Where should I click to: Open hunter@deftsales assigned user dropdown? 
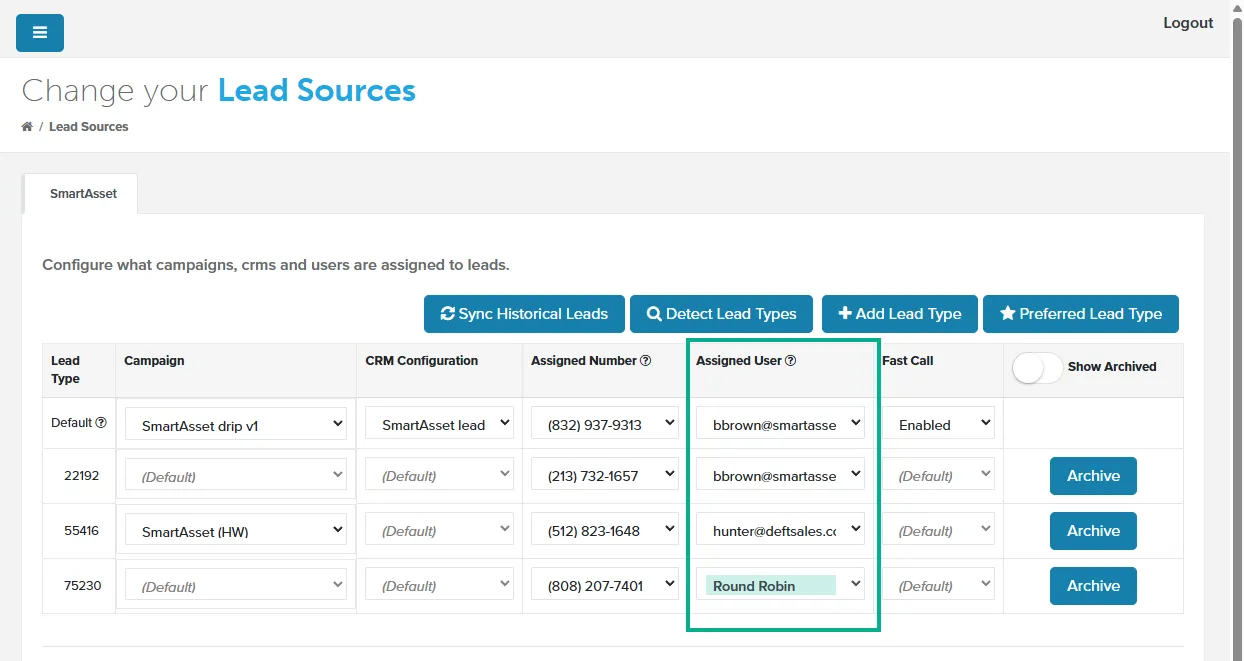(x=780, y=531)
